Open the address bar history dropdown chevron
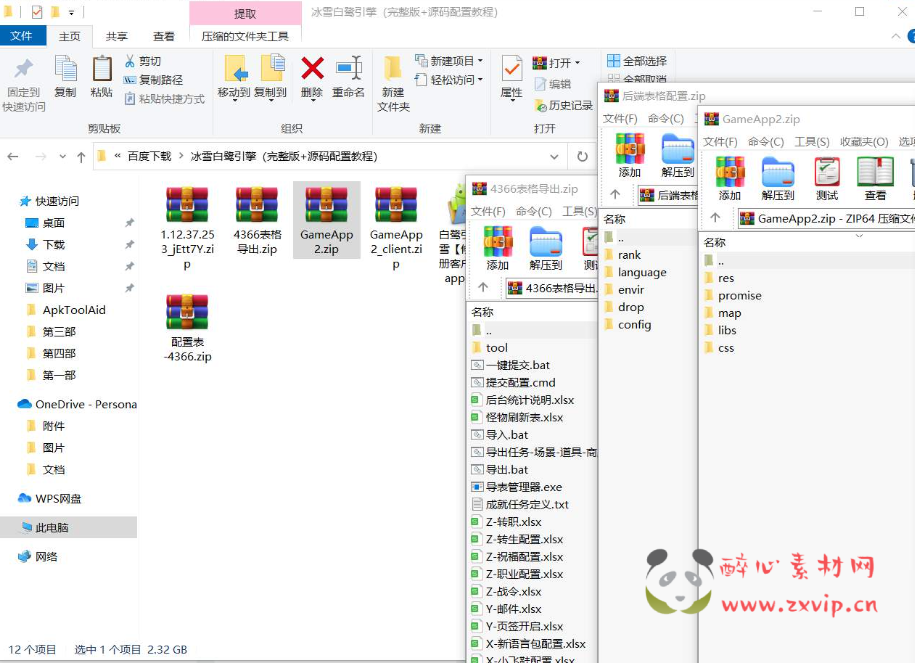This screenshot has height=663, width=915. [555, 156]
